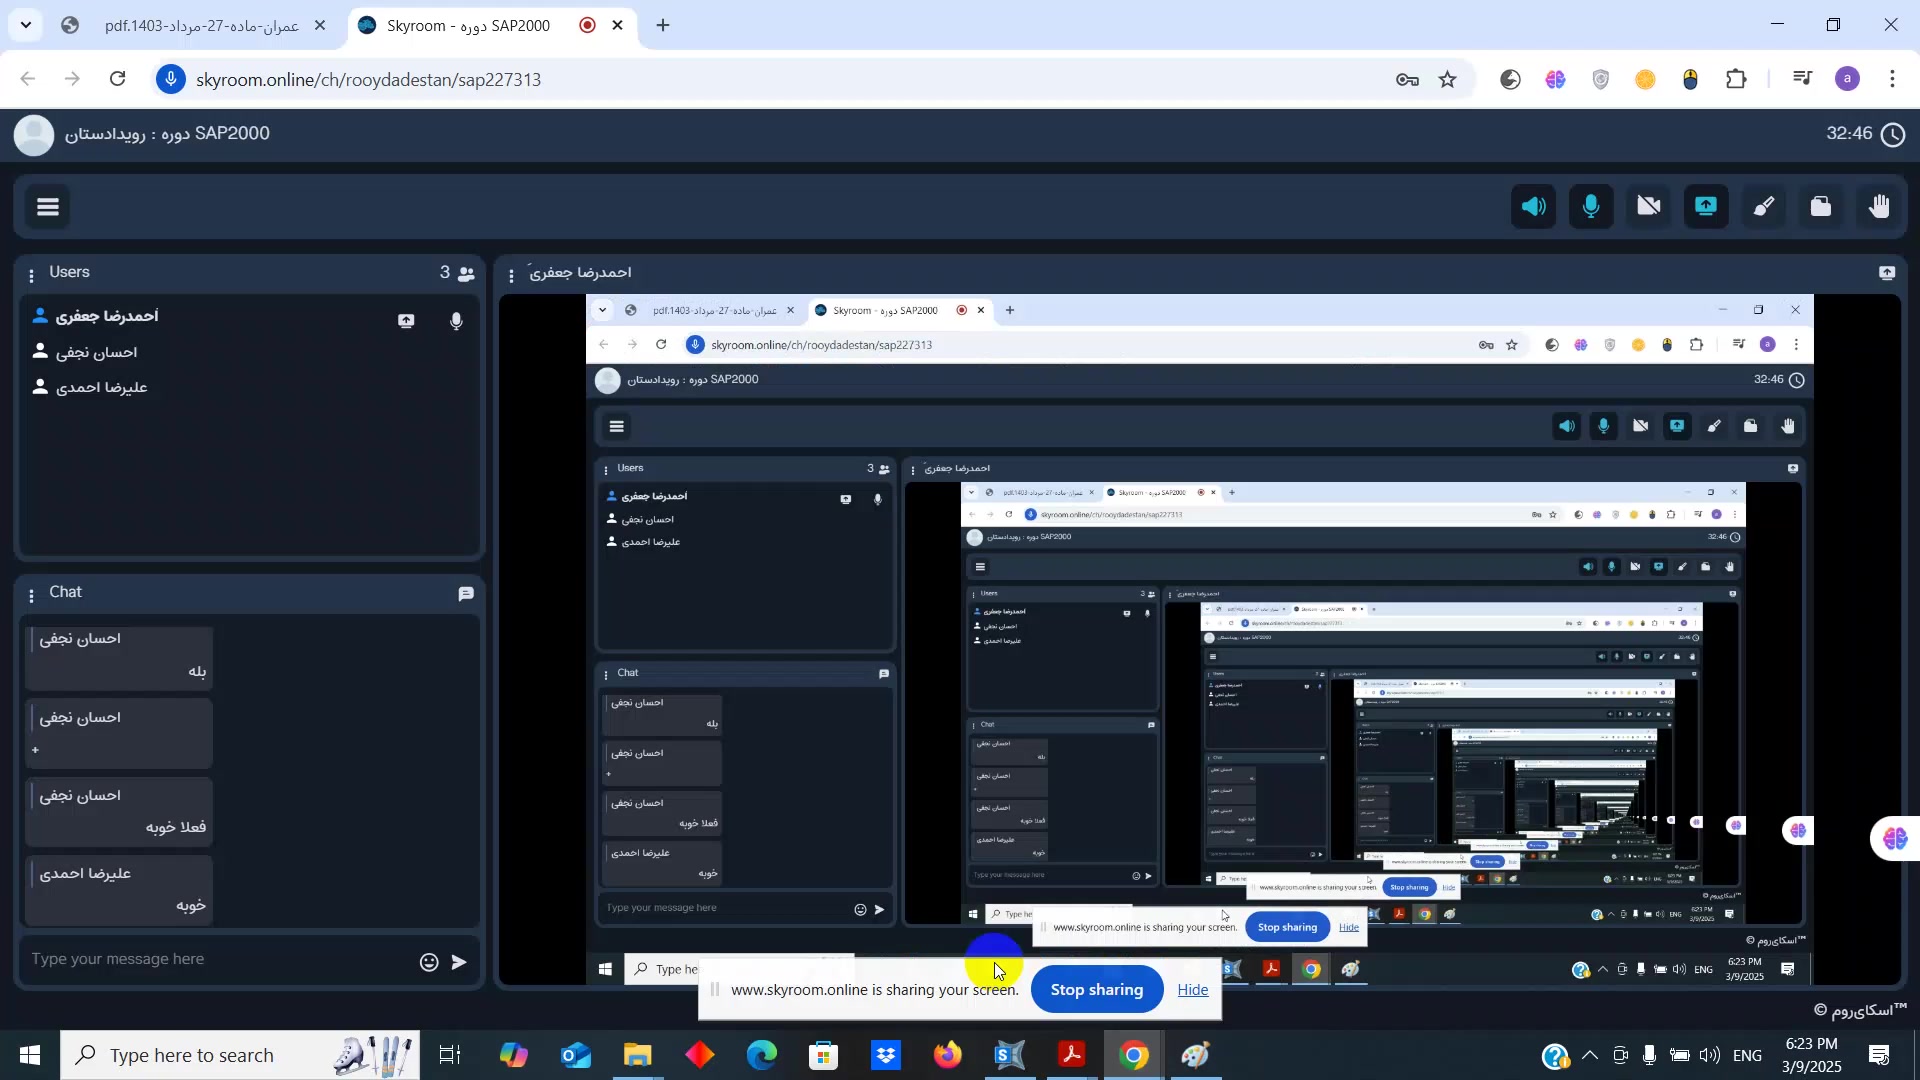Screen dimensions: 1920x1080
Task: Click microphone icon next to احمدرضا جعفری
Action: tap(456, 321)
